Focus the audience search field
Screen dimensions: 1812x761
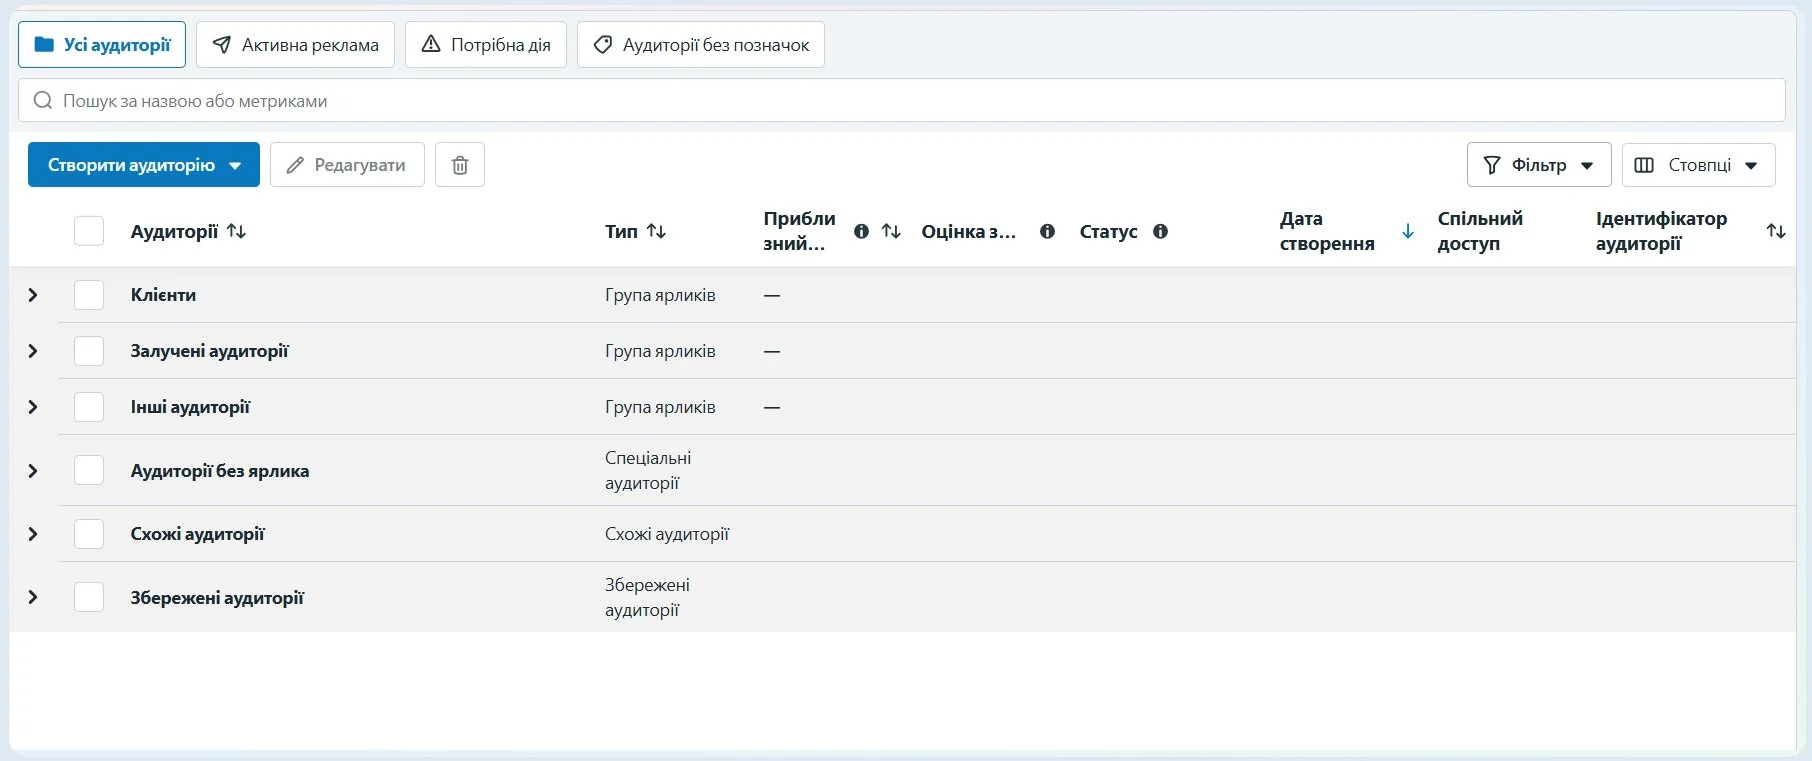902,100
